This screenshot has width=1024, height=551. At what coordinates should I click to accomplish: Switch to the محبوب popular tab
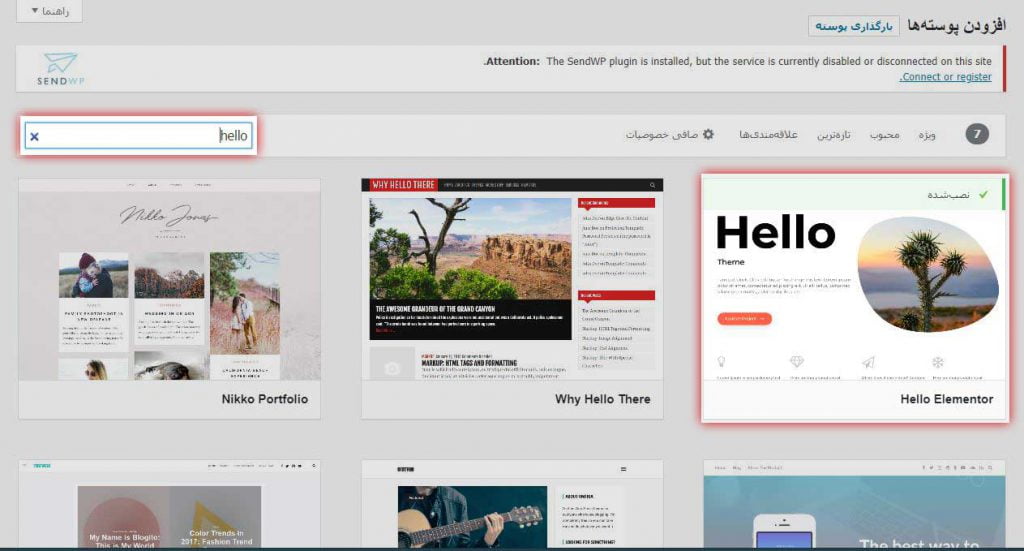tap(884, 134)
